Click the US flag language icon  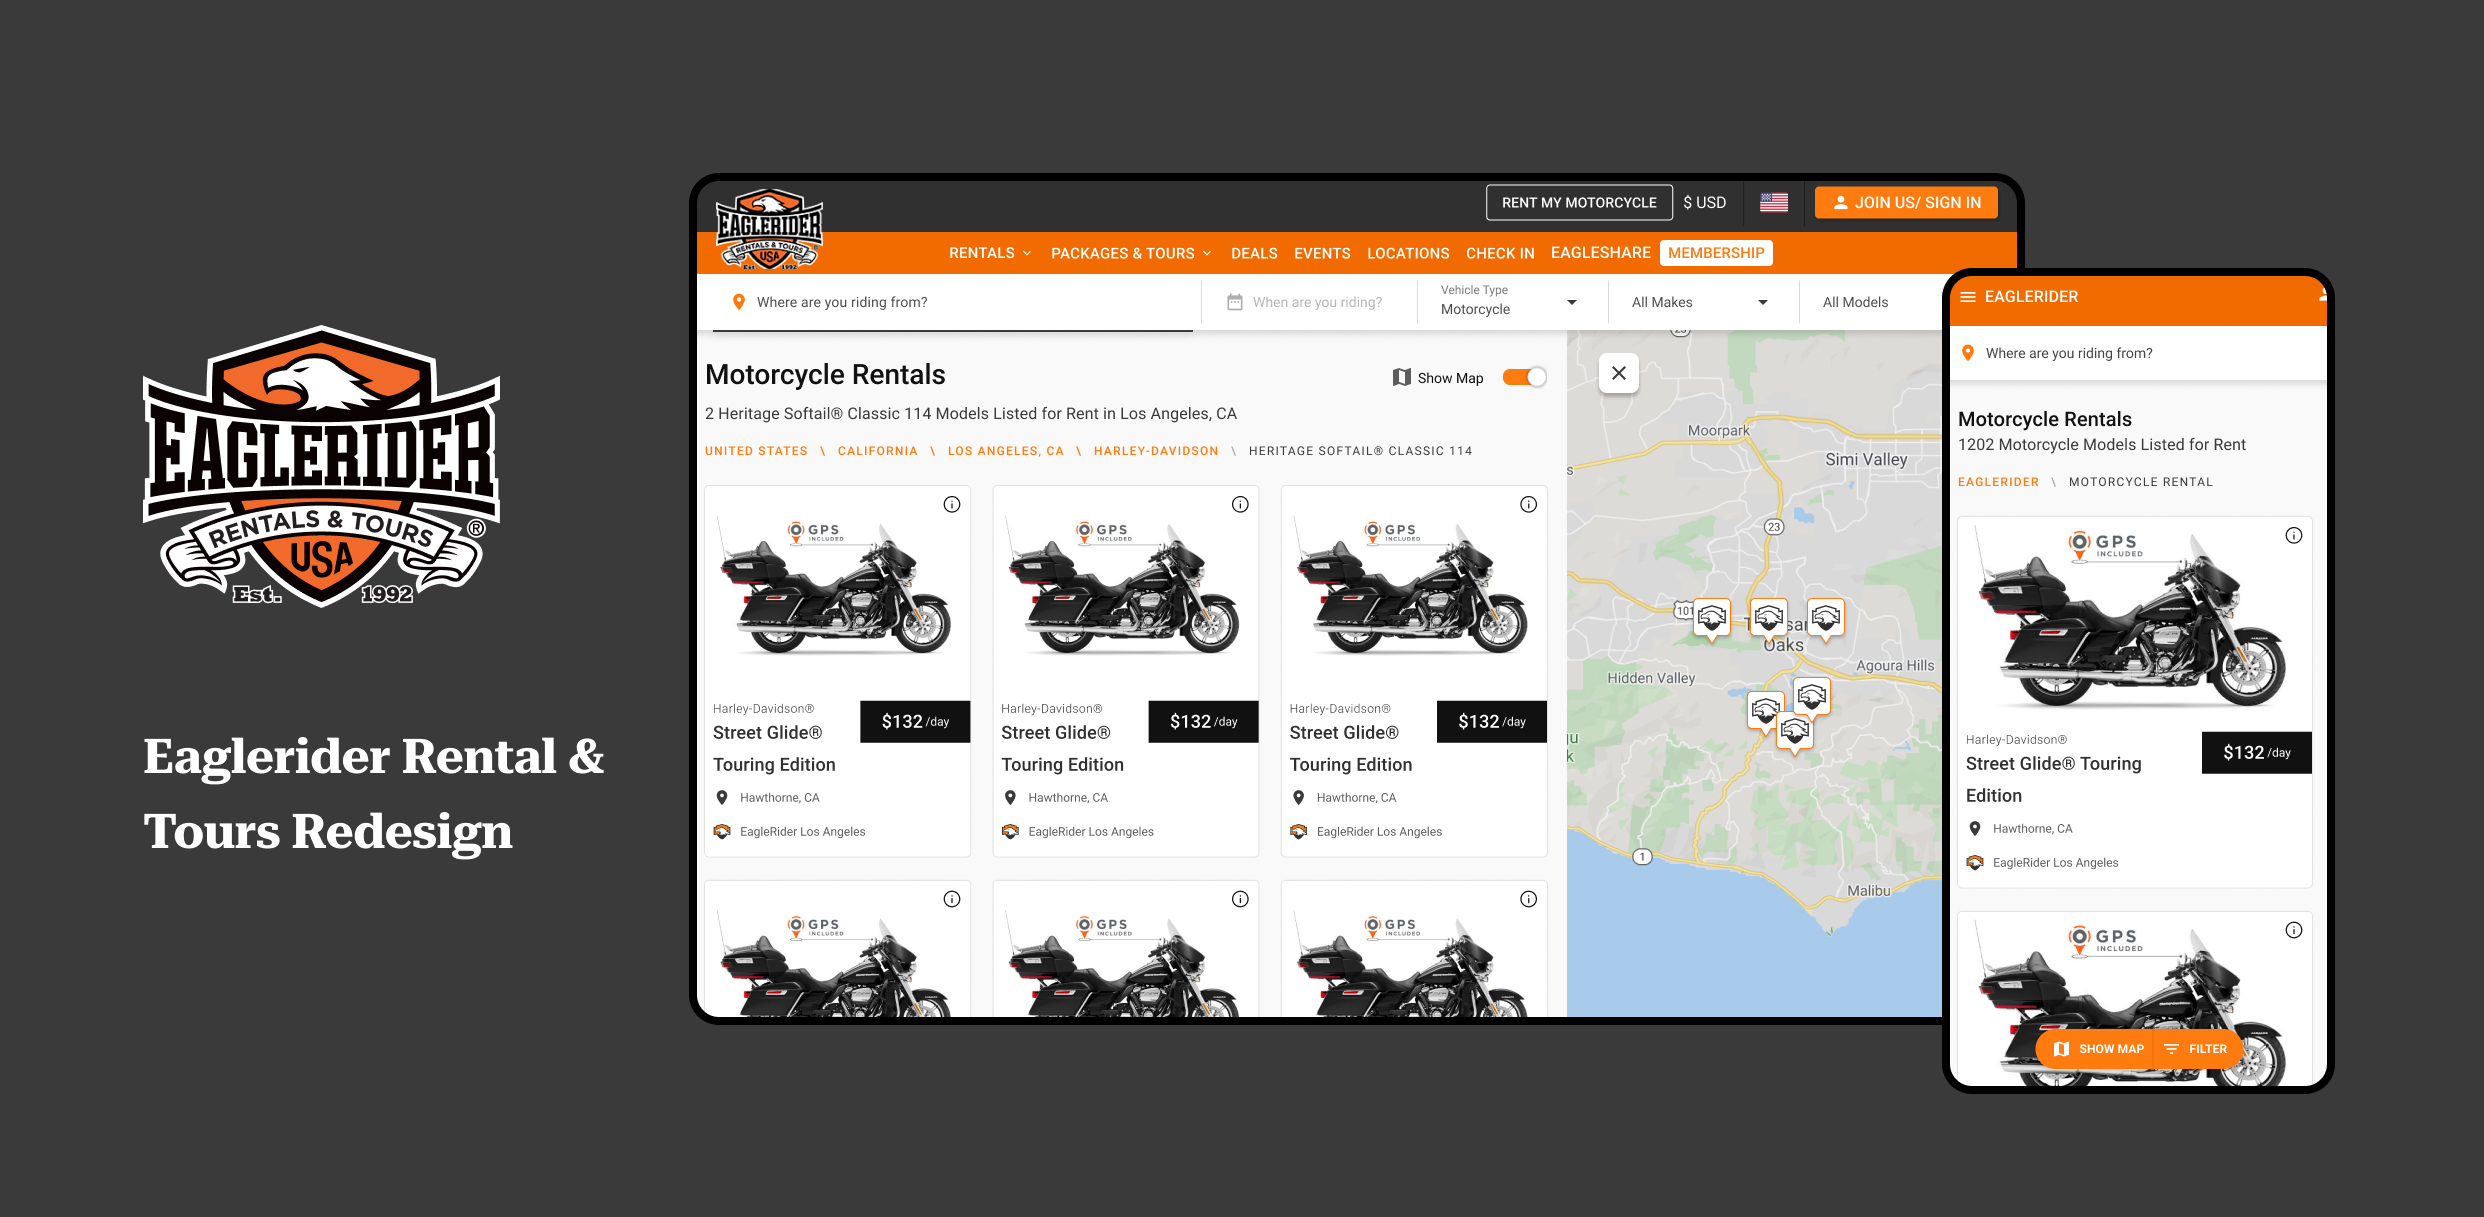click(1773, 202)
